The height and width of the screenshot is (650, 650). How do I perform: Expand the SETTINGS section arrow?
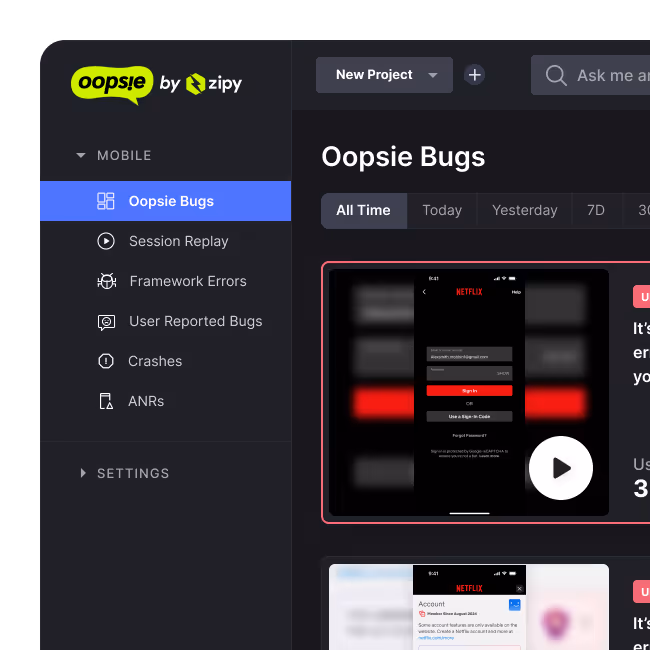coord(83,473)
